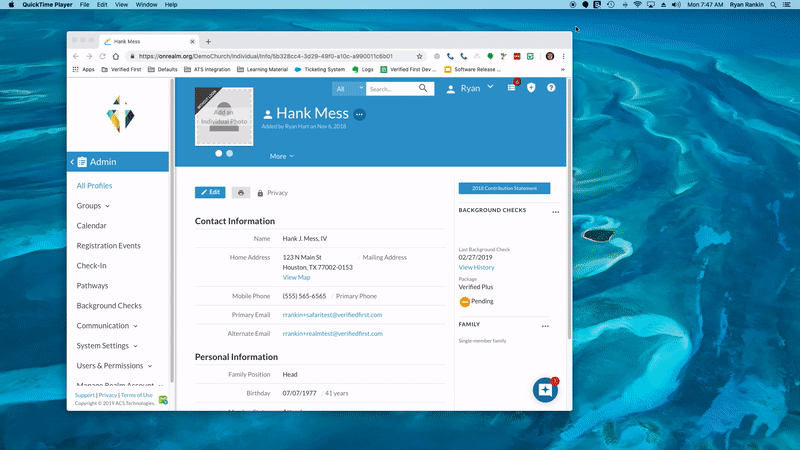Open the ellipsis menu beside Hank Mess
The height and width of the screenshot is (450, 800).
click(359, 115)
